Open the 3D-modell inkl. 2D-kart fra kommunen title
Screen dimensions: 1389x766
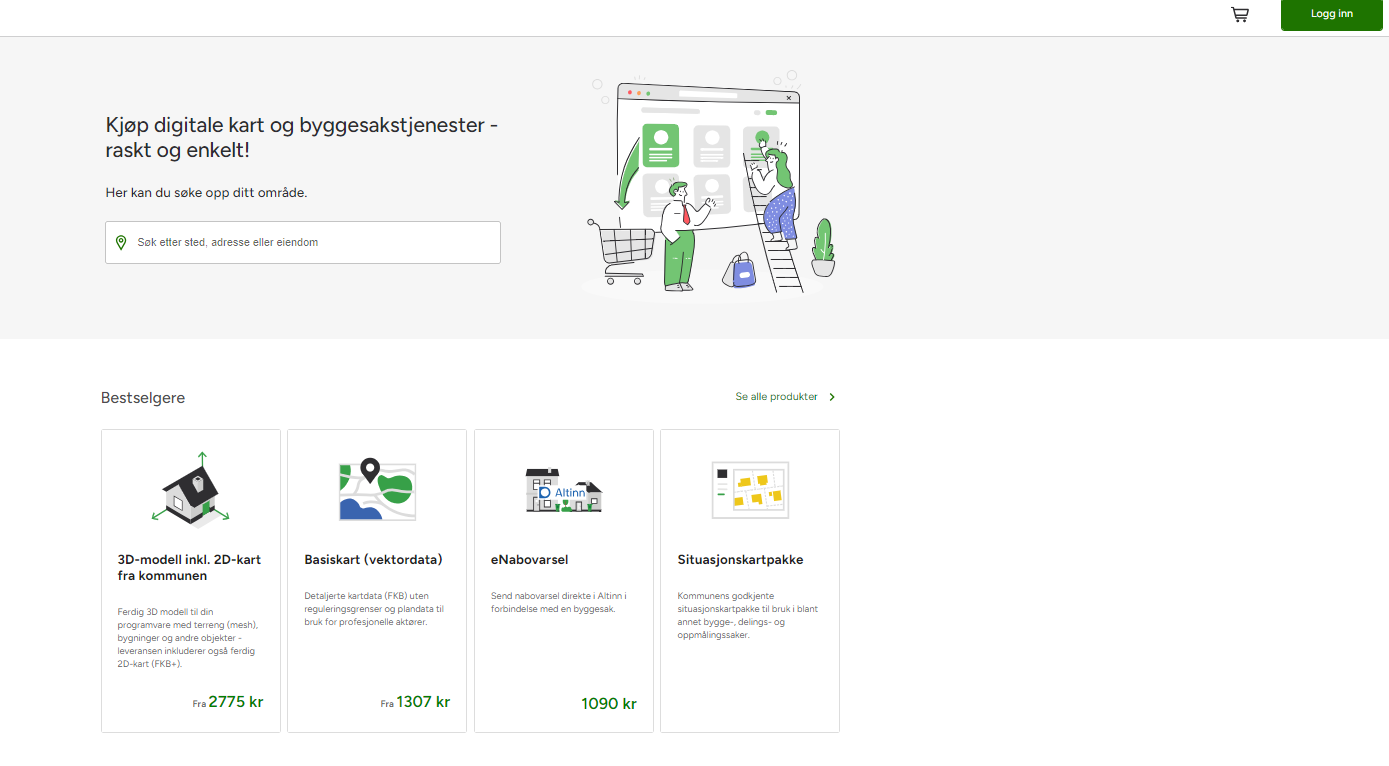(189, 568)
